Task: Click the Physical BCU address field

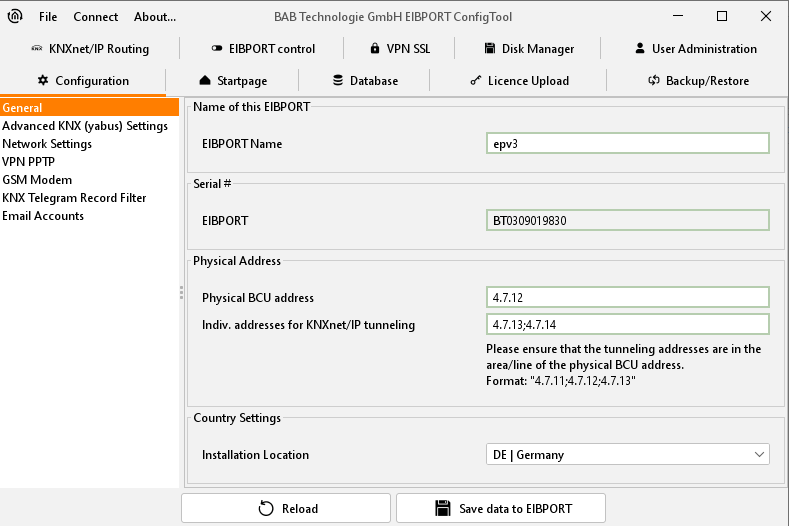Action: pos(627,298)
